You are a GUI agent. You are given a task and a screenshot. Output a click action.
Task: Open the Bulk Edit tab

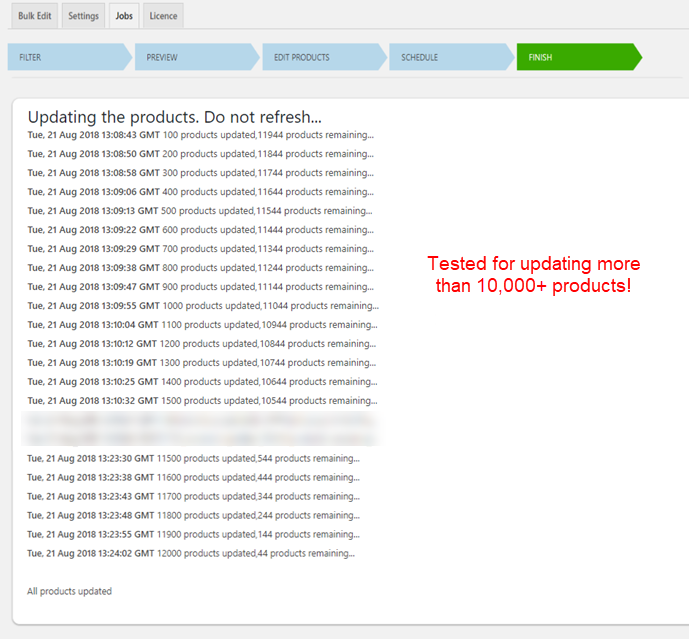tap(35, 16)
